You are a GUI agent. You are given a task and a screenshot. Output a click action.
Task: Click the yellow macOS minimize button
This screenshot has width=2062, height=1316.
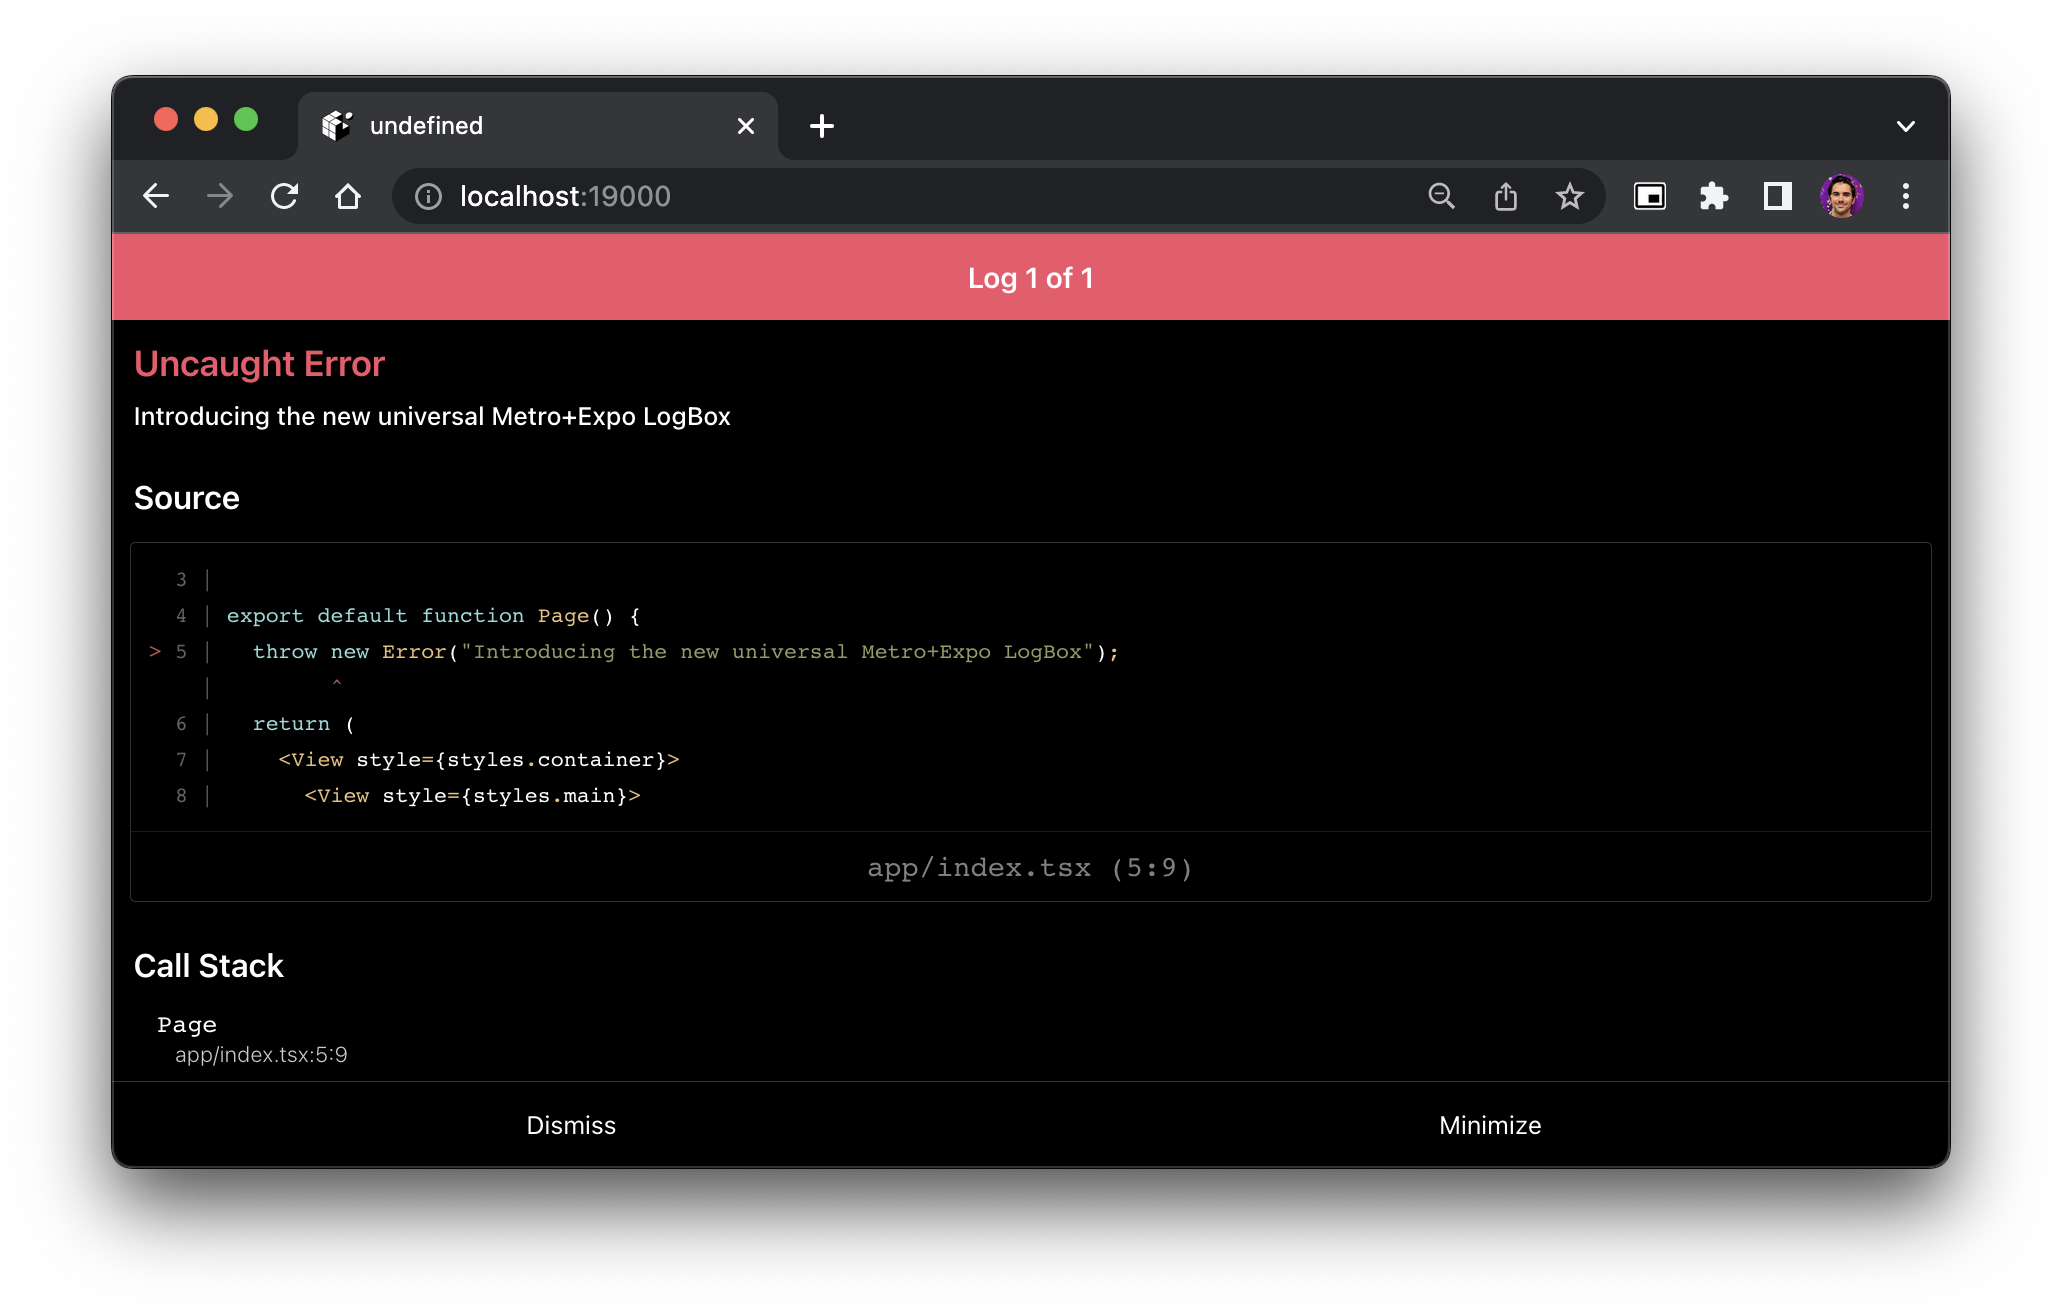tap(206, 120)
